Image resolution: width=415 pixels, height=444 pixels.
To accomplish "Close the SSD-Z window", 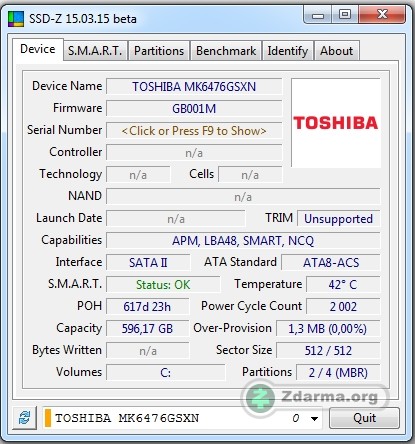I will tap(382, 15).
